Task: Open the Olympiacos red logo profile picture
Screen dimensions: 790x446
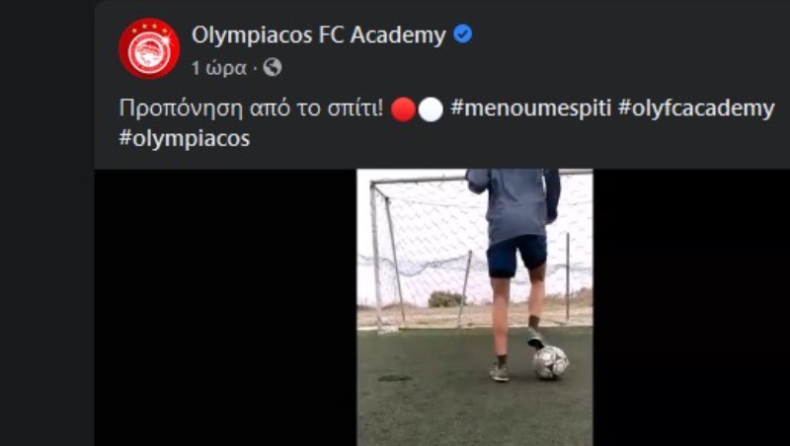Action: click(149, 48)
